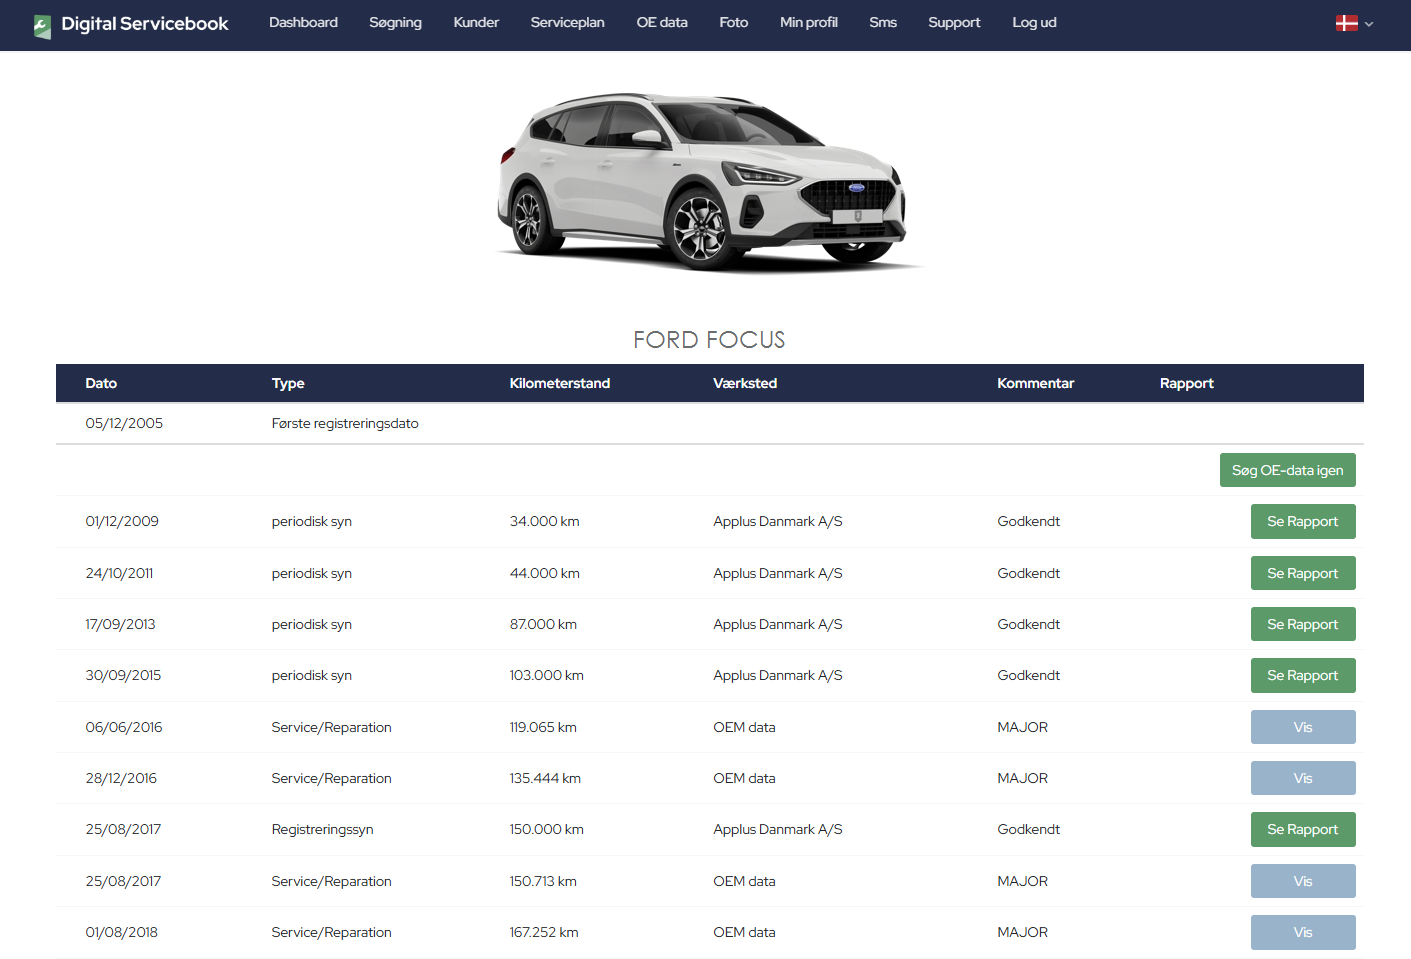1411x959 pixels.
Task: Click the FORD FOCUS heading
Action: click(709, 340)
